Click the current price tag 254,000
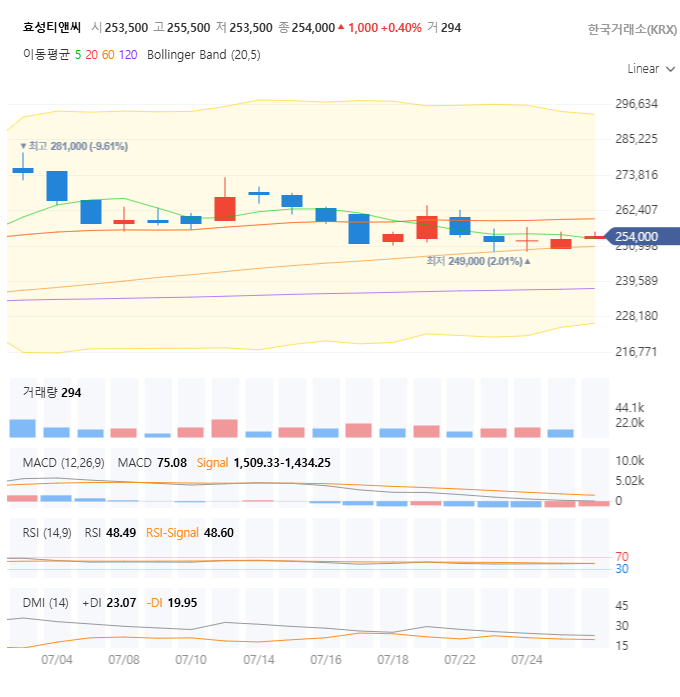Screen dimensions: 680x697 pyautogui.click(x=642, y=236)
